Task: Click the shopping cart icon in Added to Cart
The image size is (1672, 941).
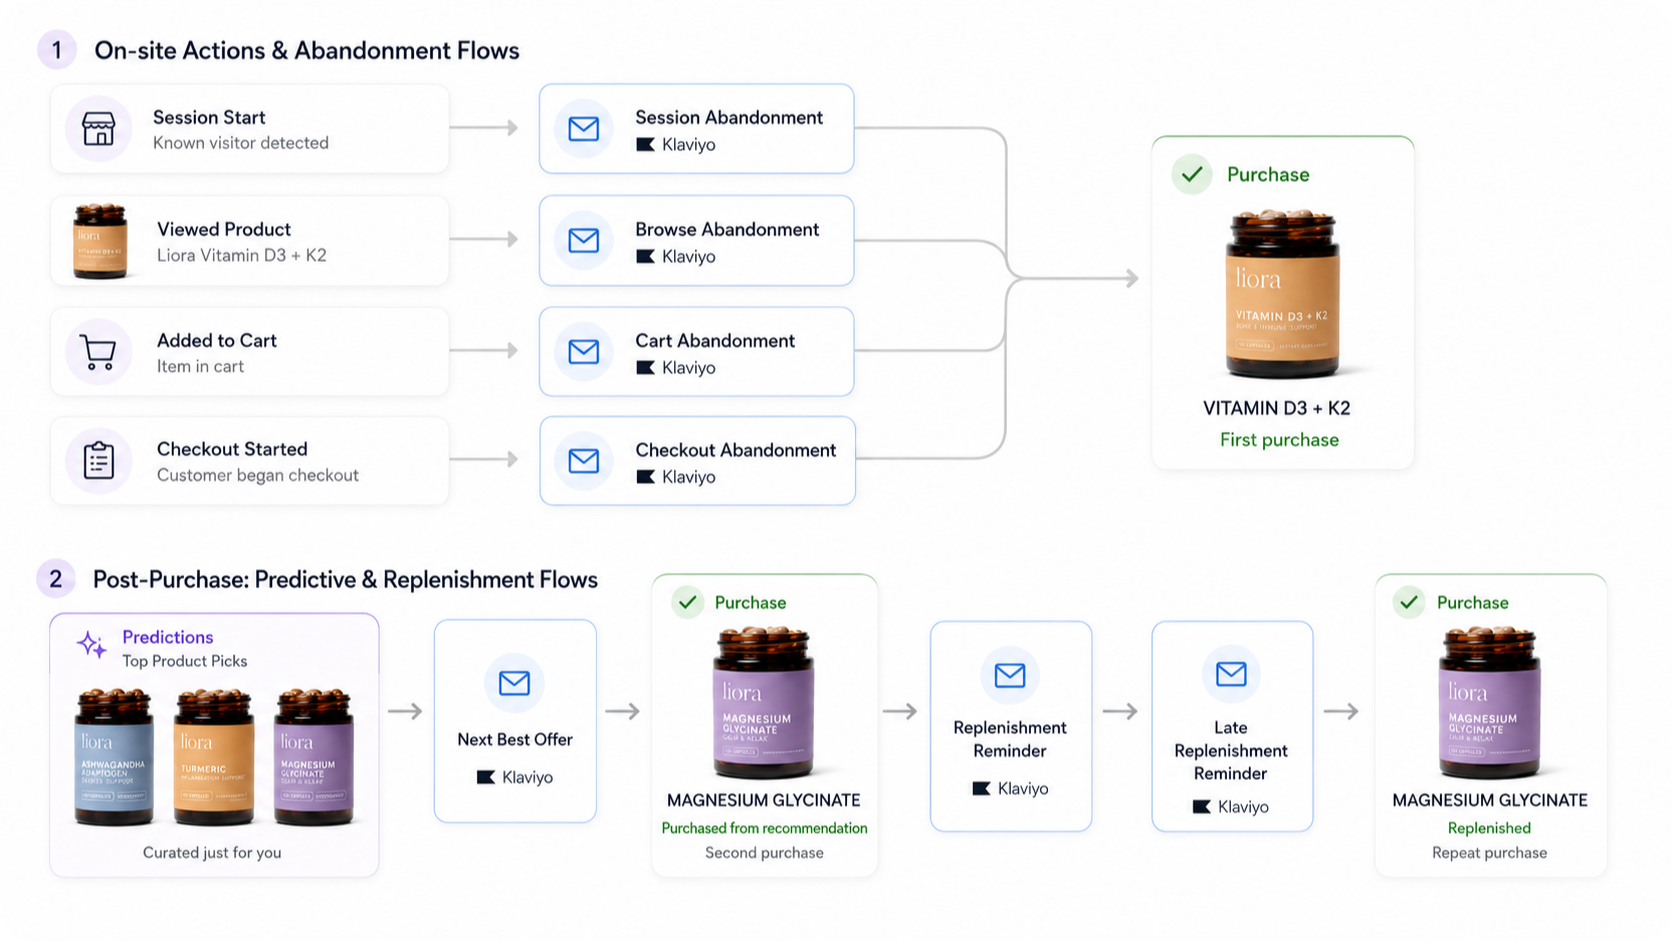Action: tap(98, 352)
